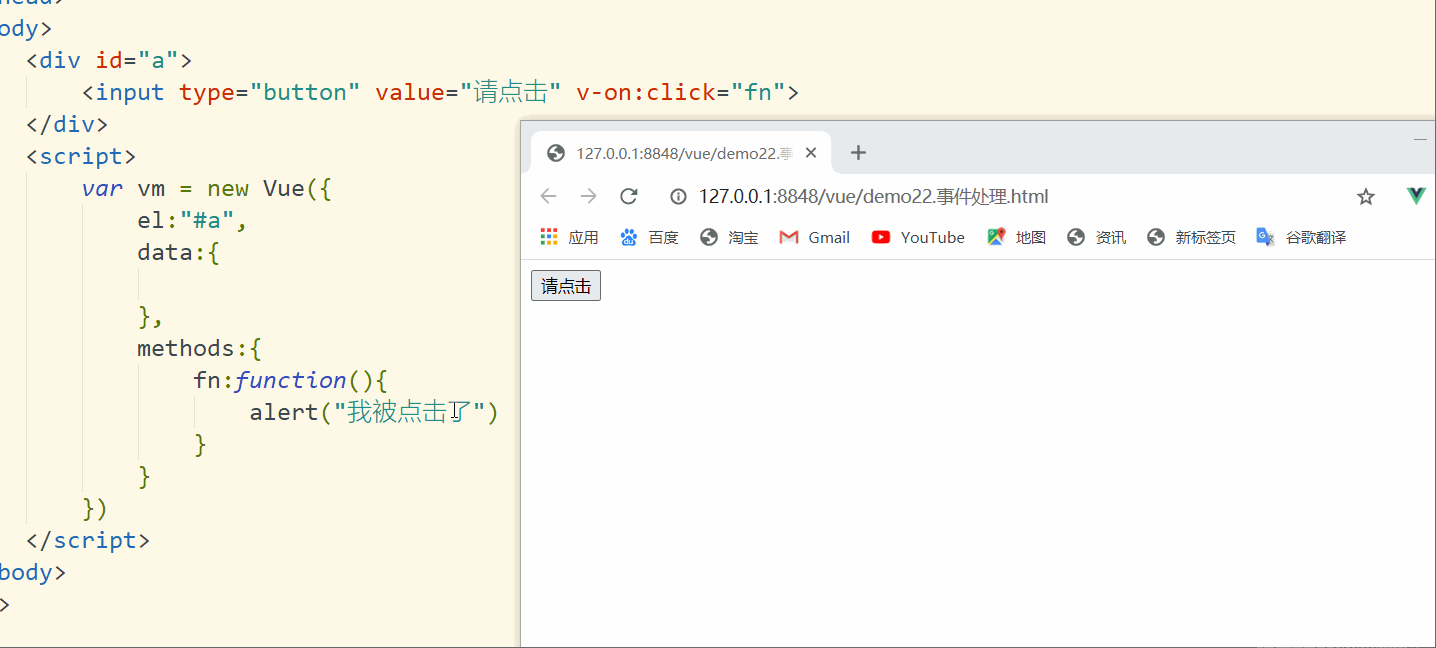Open the 资讯 bookmark
Screen dimensions: 1436x648
coord(1096,237)
